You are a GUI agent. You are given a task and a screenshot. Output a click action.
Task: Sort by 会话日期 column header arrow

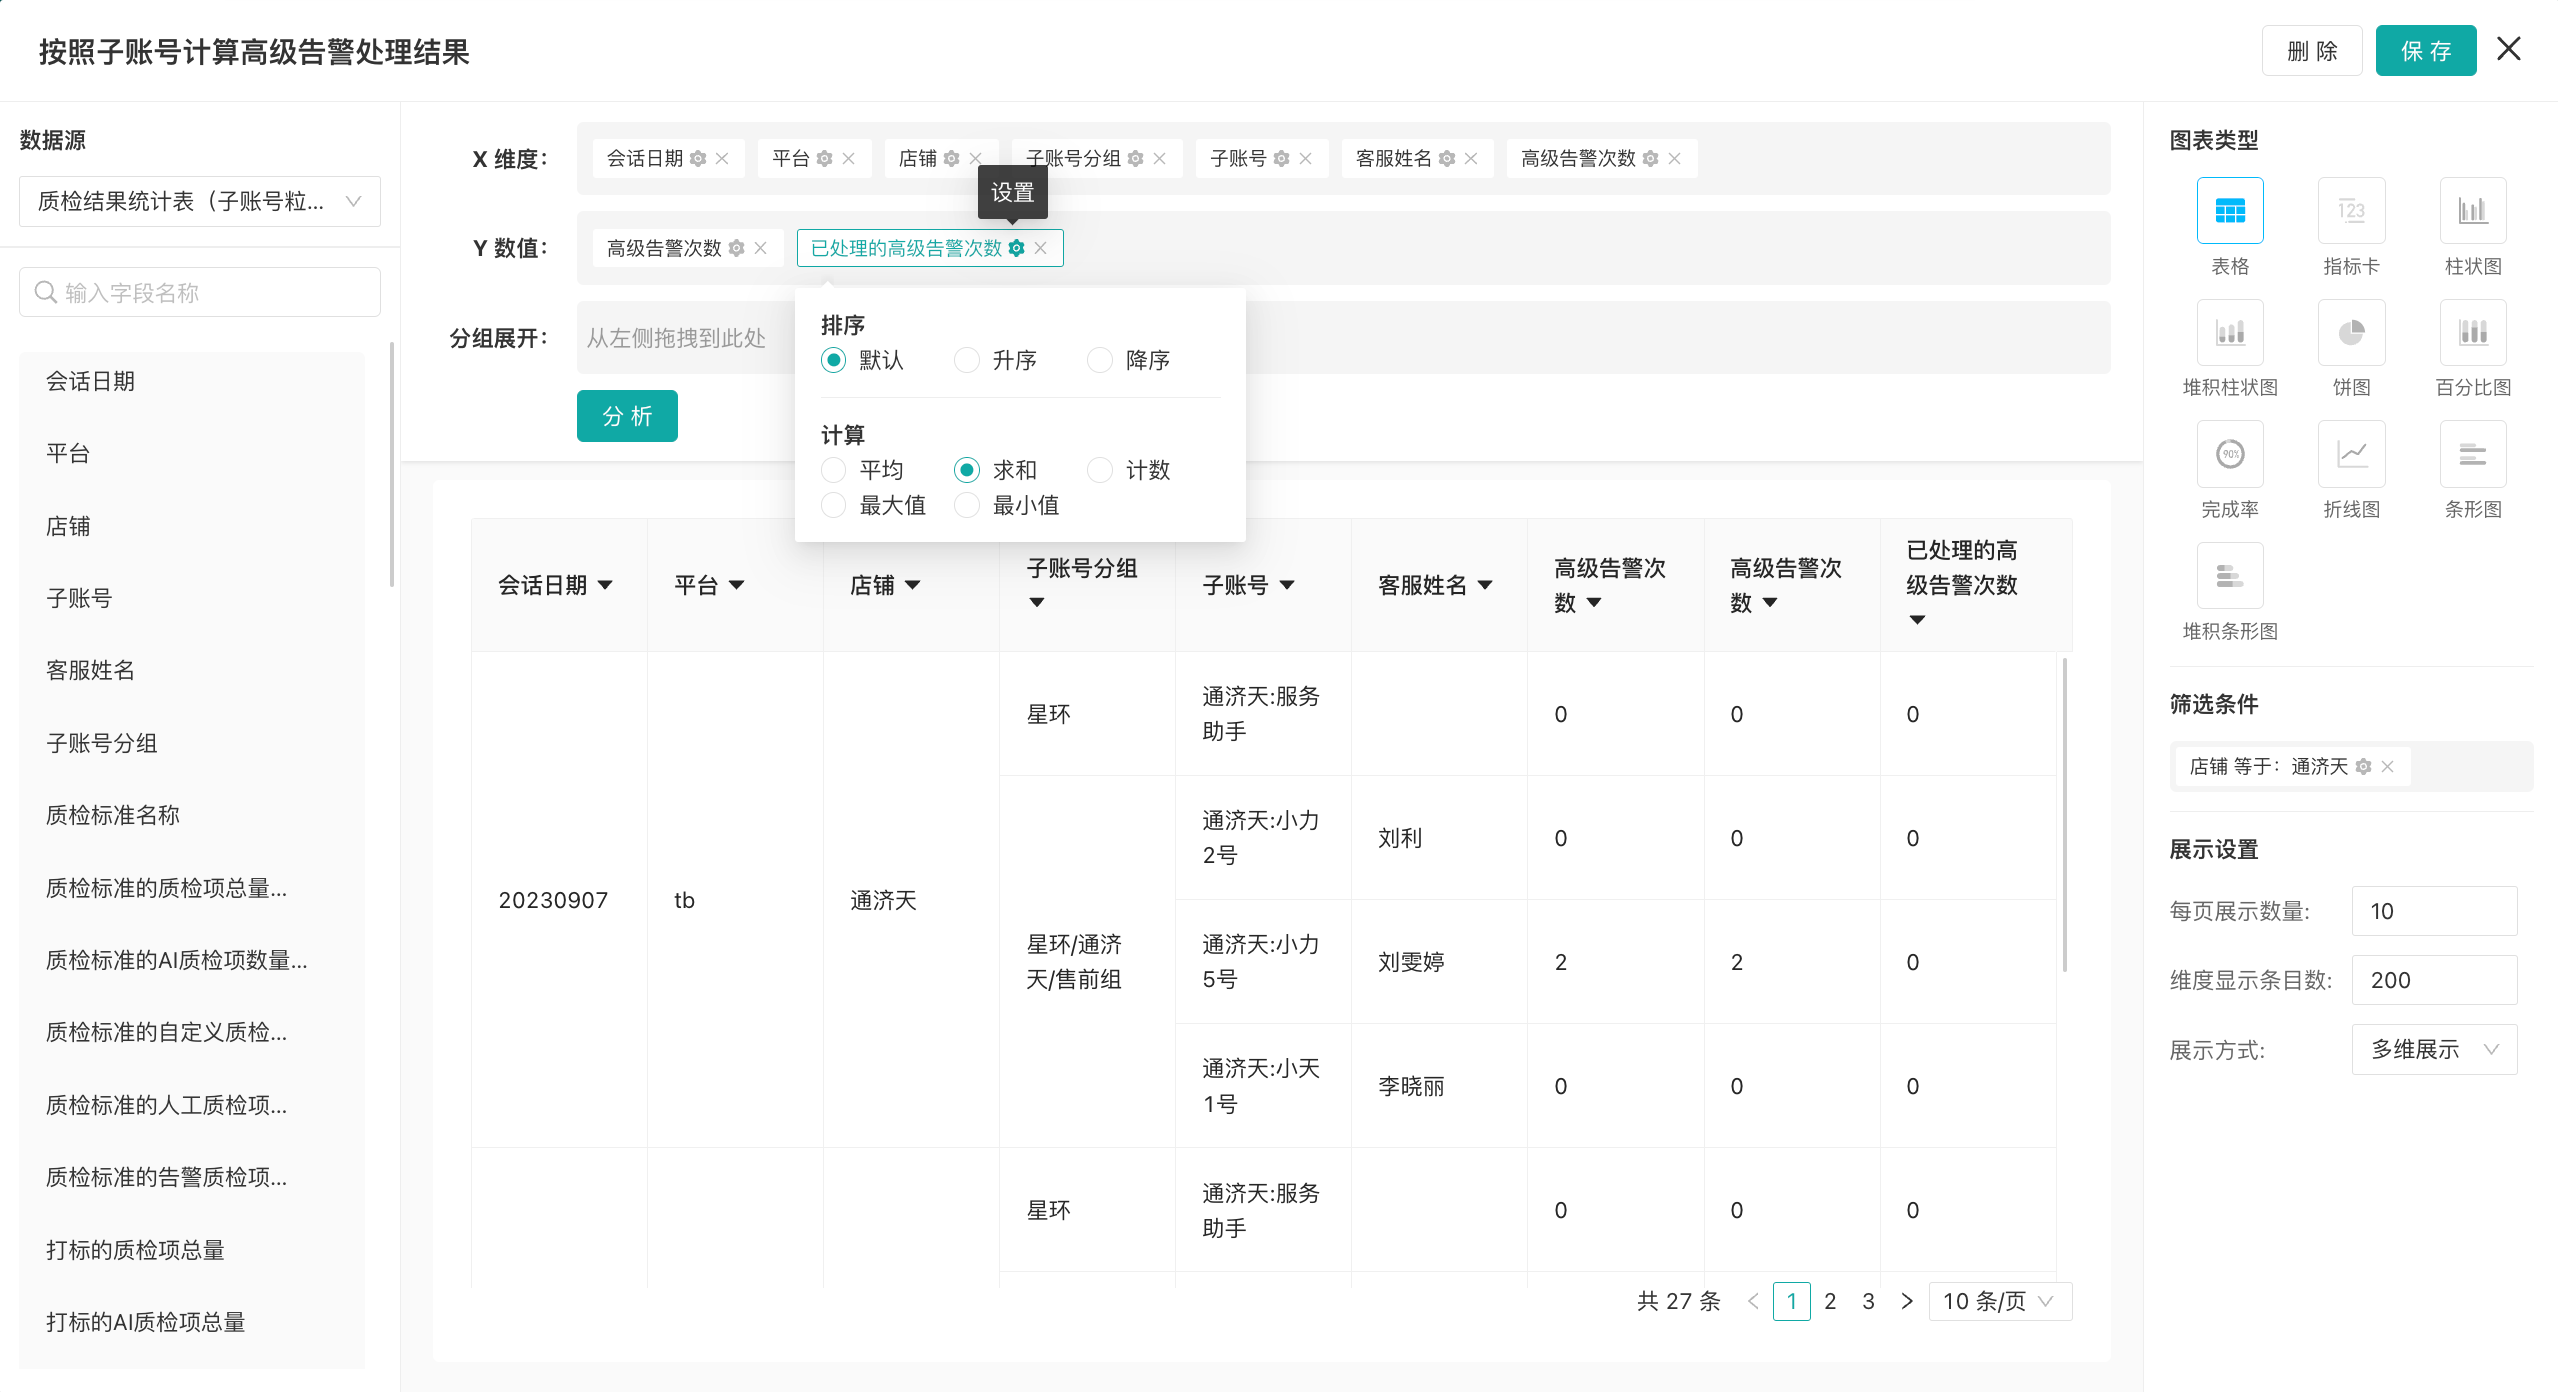coord(605,585)
